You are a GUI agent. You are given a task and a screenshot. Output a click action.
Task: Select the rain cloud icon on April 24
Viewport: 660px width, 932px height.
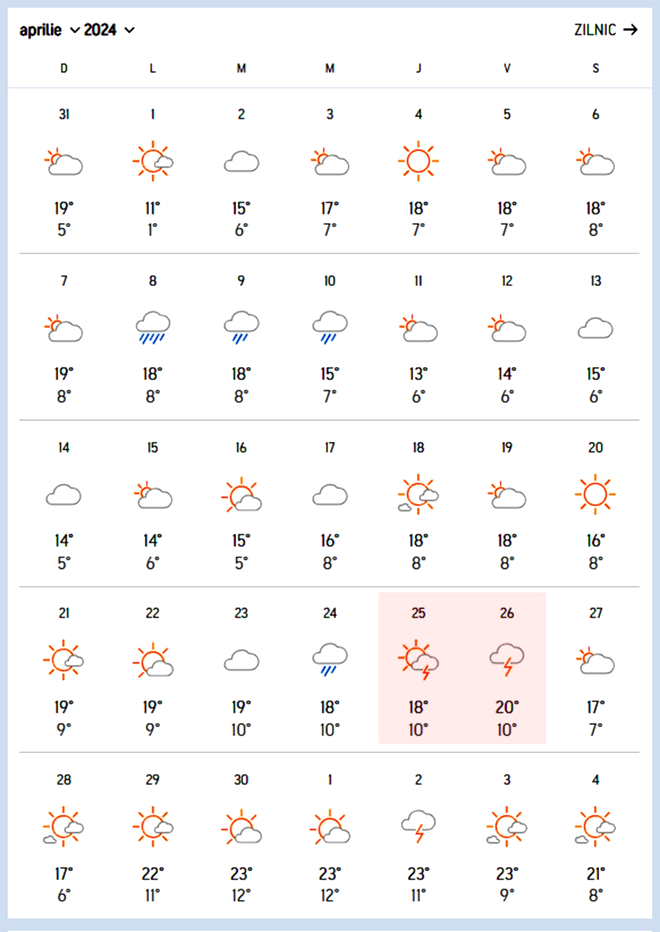tap(329, 660)
